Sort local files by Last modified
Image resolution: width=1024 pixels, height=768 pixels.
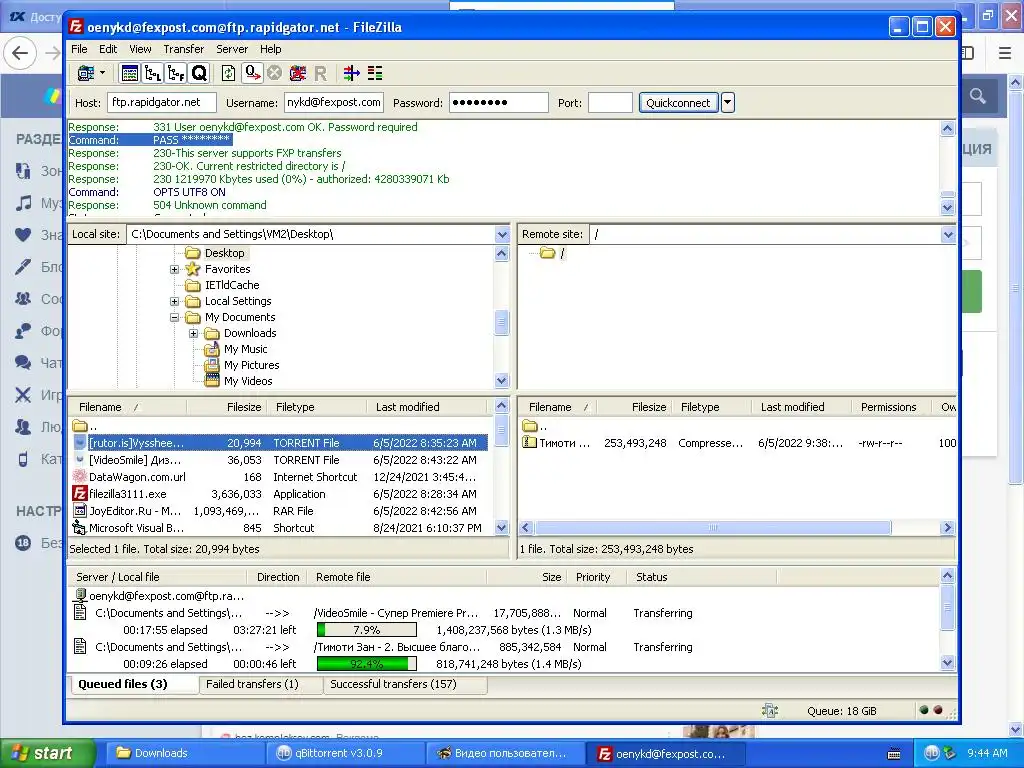(x=428, y=407)
